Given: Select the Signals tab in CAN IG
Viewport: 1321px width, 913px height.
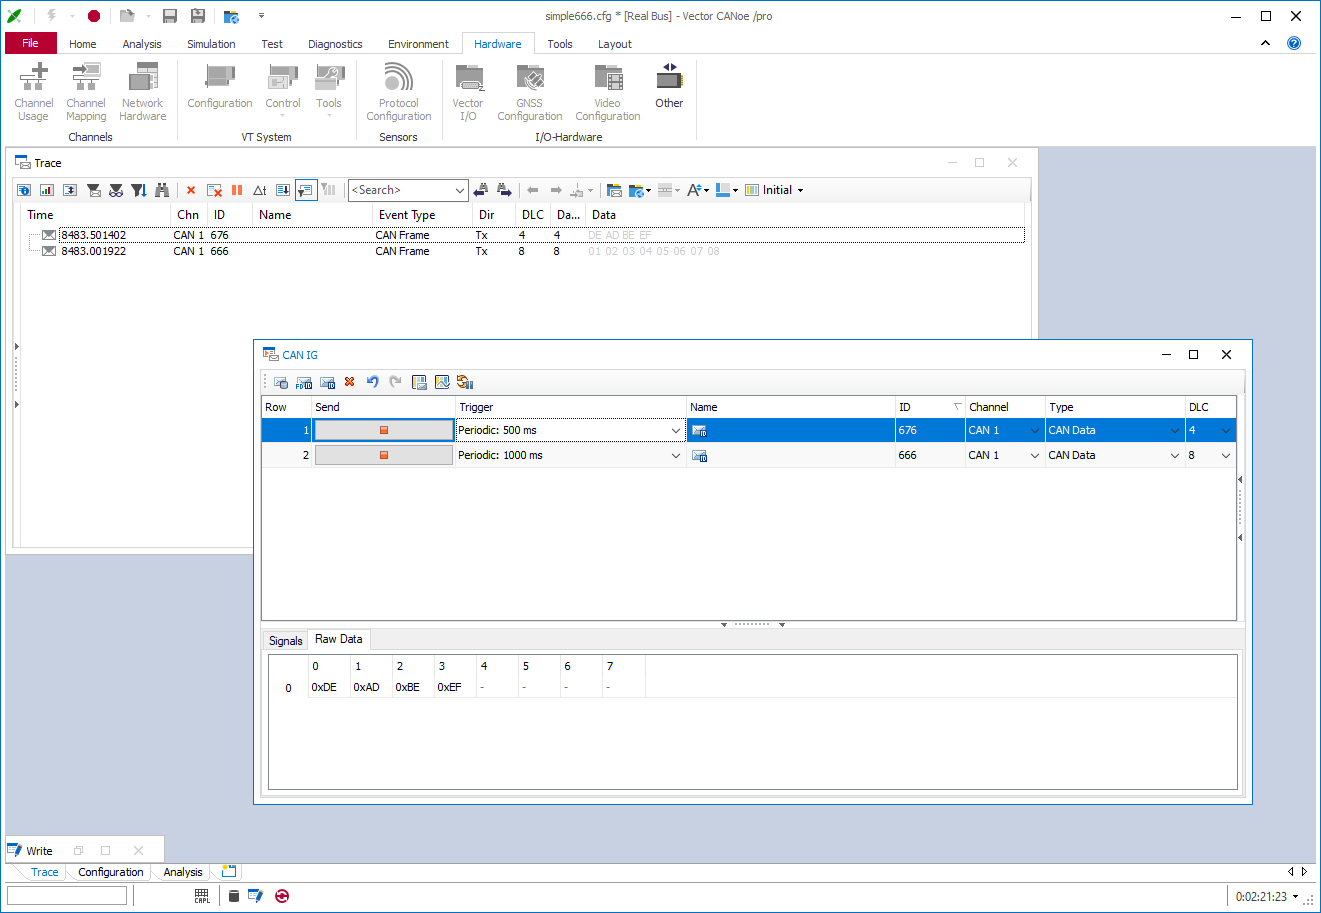Looking at the screenshot, I should pos(285,641).
